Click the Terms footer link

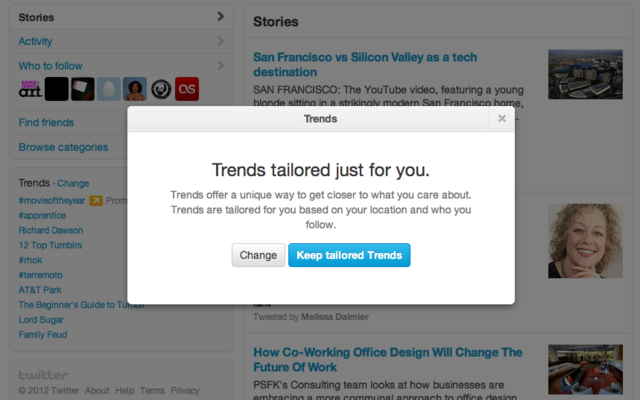[x=152, y=391]
